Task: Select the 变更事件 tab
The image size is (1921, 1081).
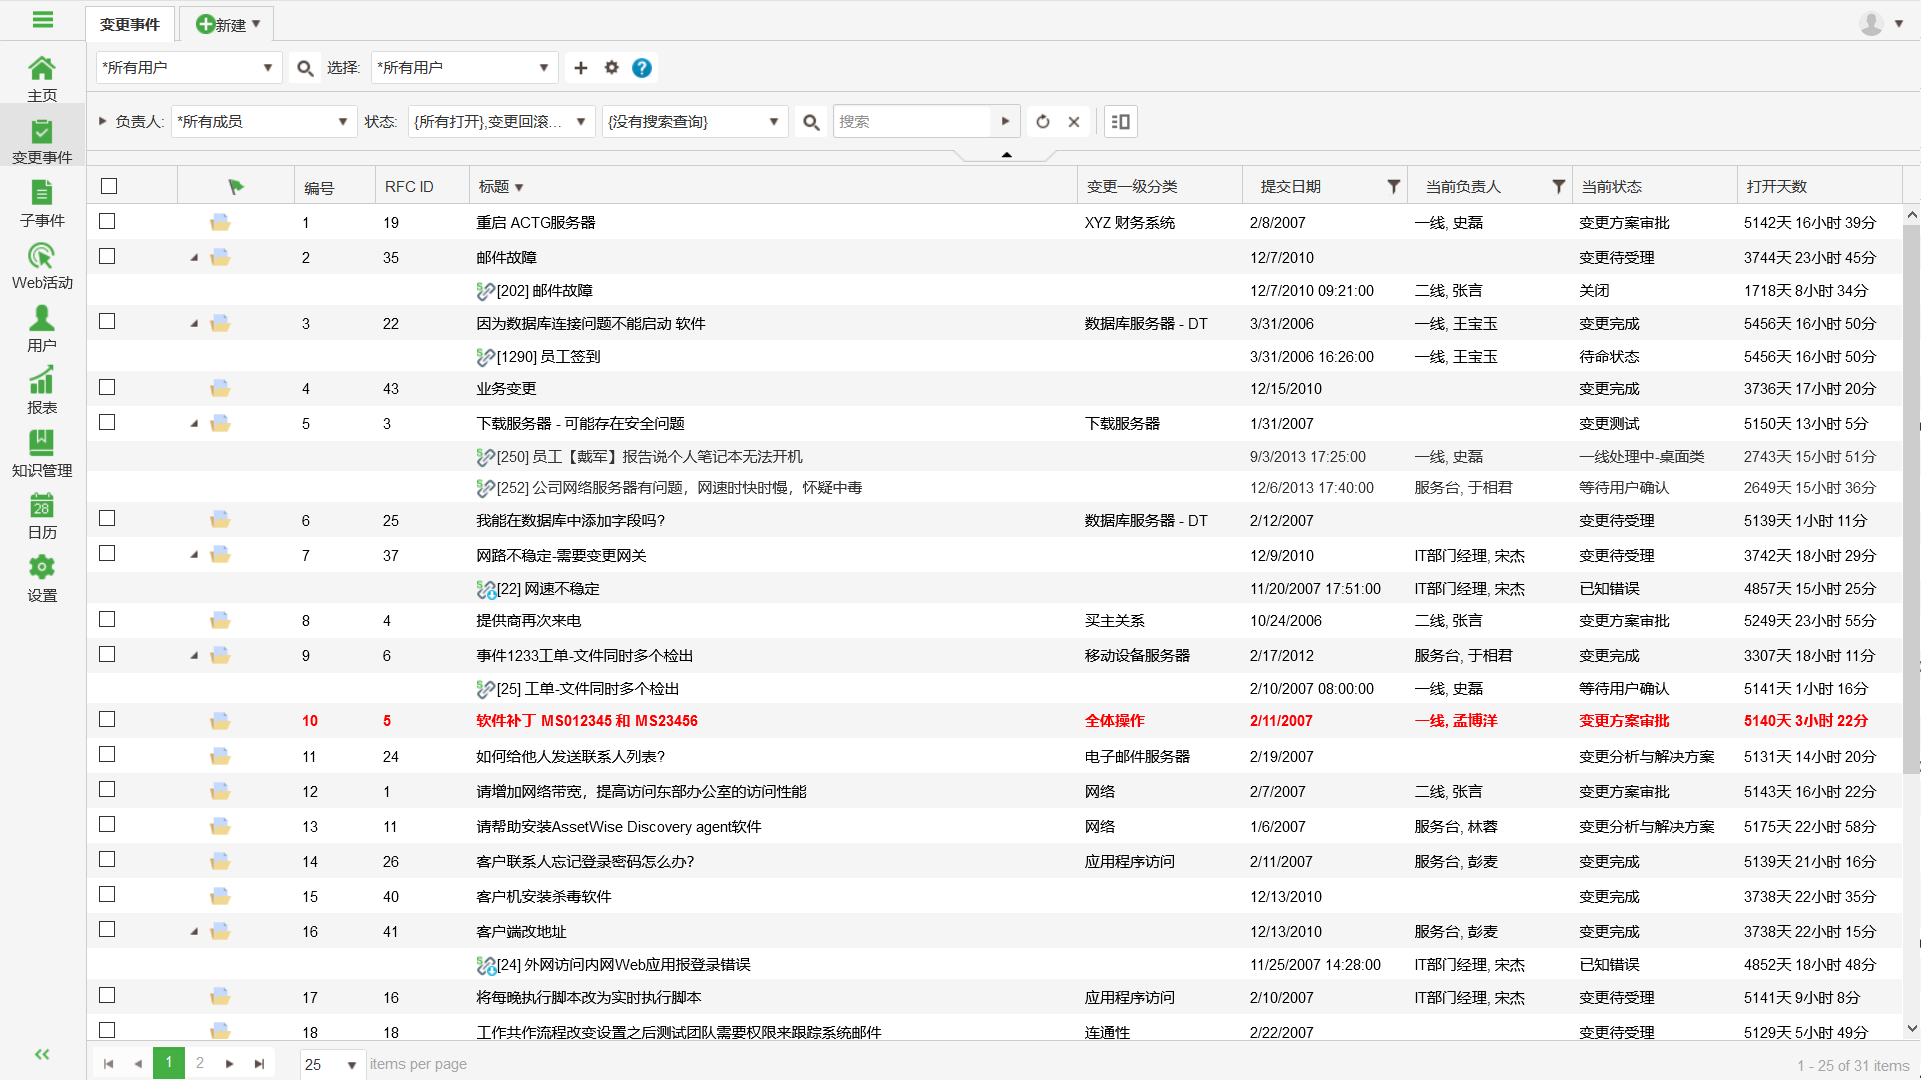Action: tap(130, 24)
